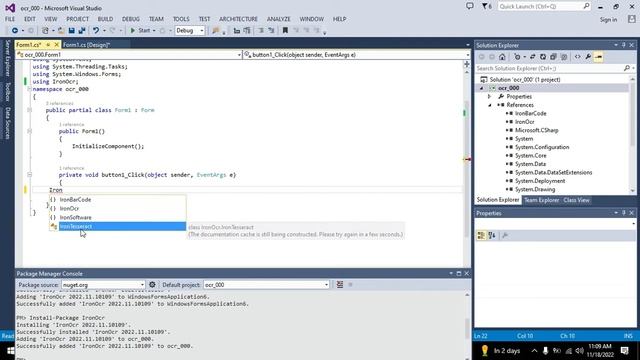The width and height of the screenshot is (640, 360).
Task: Click the highlighted Preview Selected Items icon
Action: [599, 57]
